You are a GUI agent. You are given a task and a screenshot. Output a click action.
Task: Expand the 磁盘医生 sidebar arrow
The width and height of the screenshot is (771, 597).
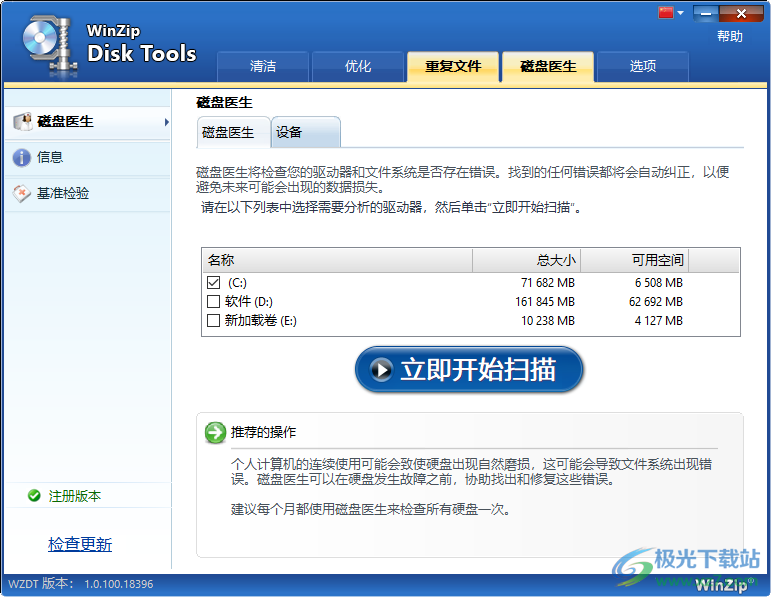(x=167, y=122)
